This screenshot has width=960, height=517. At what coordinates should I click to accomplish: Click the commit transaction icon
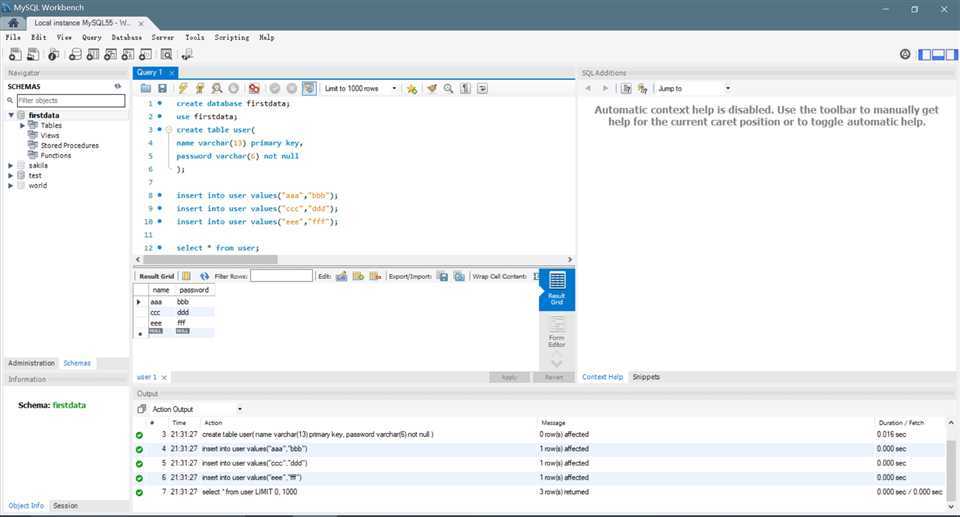click(x=275, y=88)
